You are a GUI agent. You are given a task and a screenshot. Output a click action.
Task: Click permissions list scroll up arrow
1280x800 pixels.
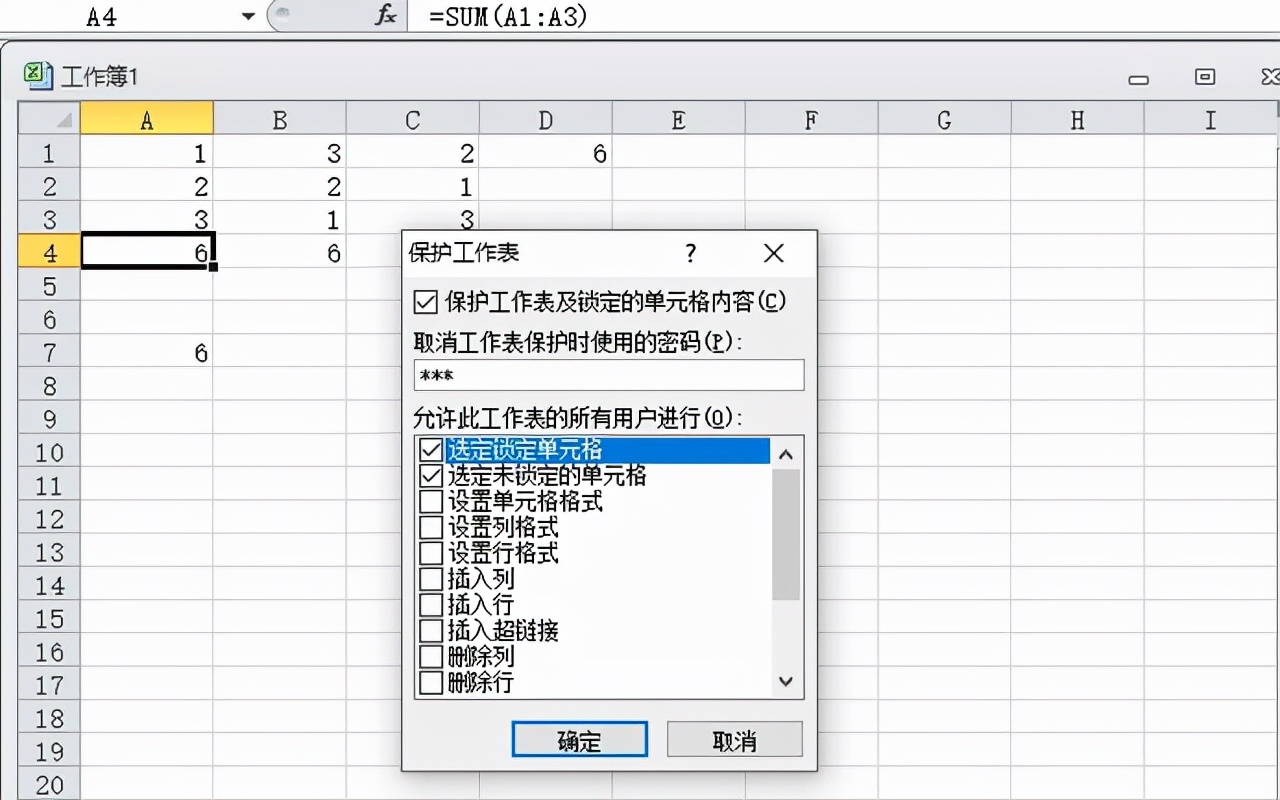[x=786, y=454]
